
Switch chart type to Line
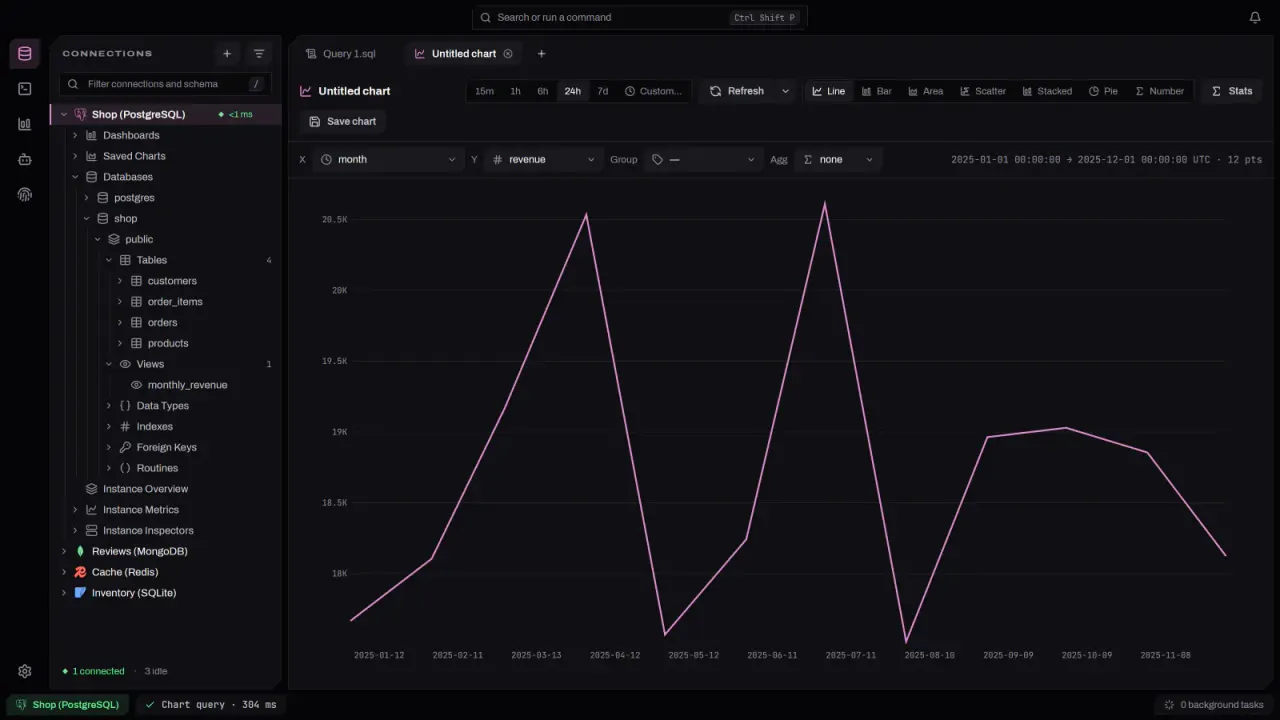(x=828, y=91)
